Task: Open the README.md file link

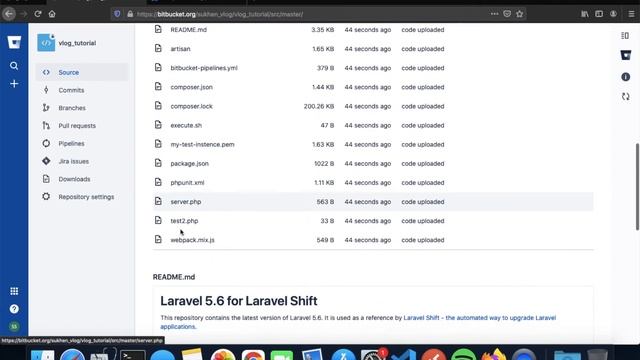Action: pos(189,30)
